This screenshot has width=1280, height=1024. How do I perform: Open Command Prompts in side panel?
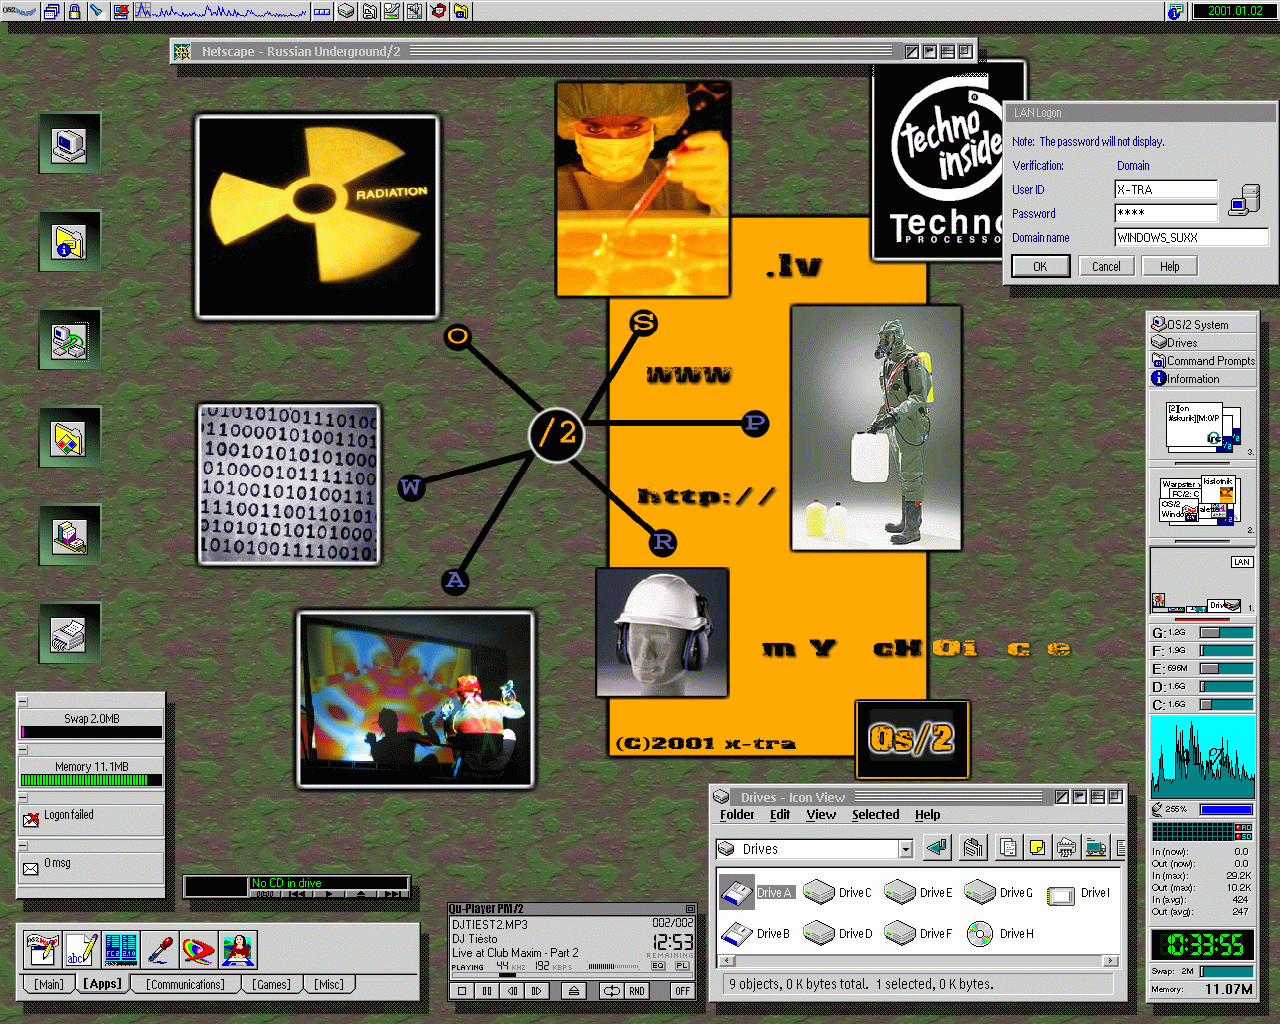[x=1203, y=360]
